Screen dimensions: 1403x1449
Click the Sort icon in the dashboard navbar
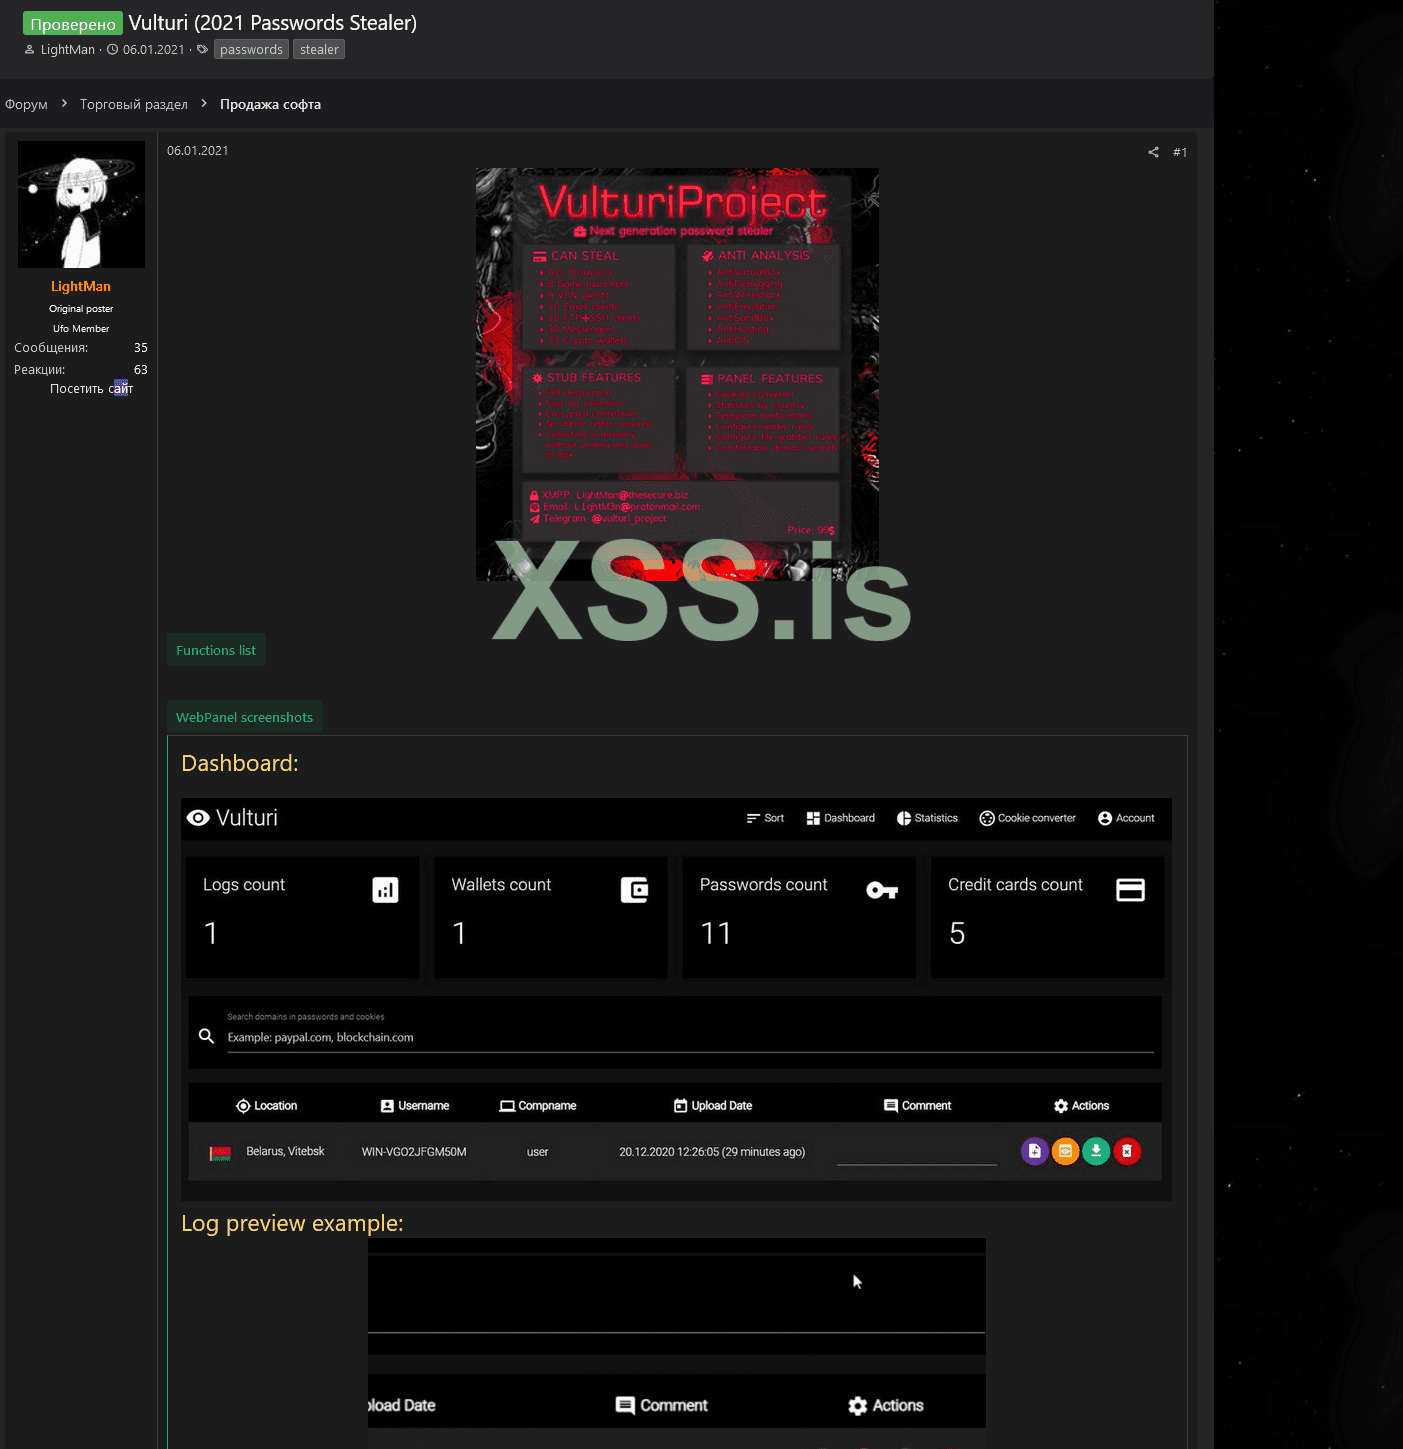pyautogui.click(x=753, y=818)
